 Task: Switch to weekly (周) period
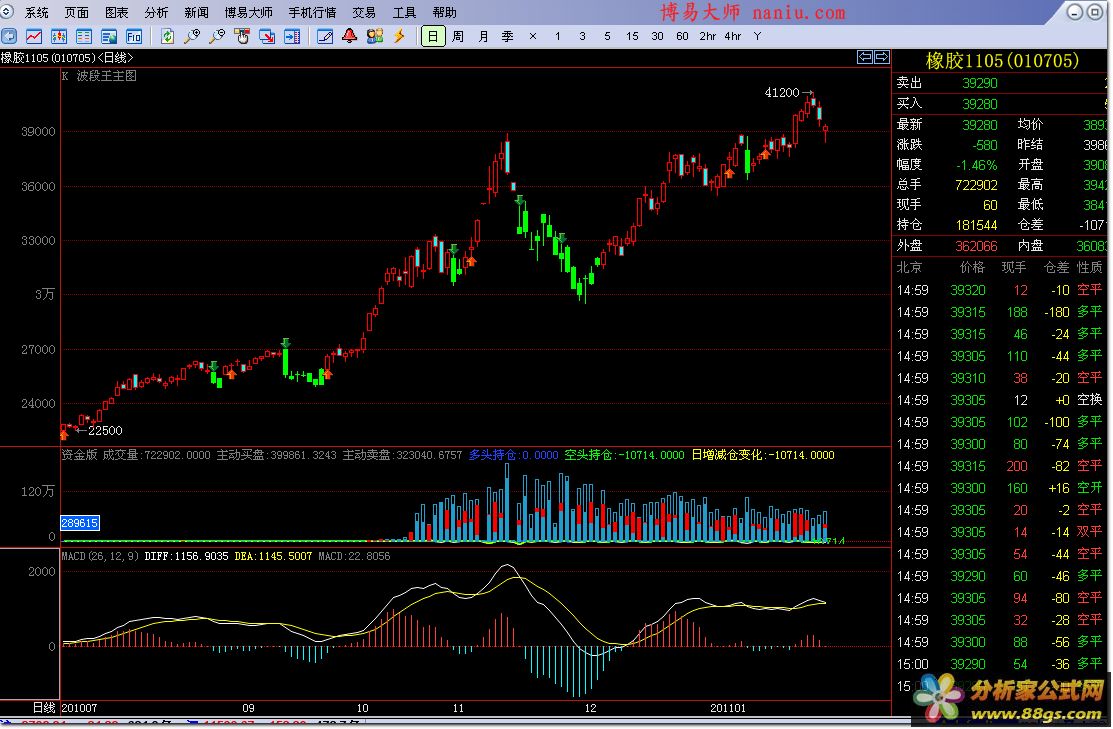[x=457, y=36]
